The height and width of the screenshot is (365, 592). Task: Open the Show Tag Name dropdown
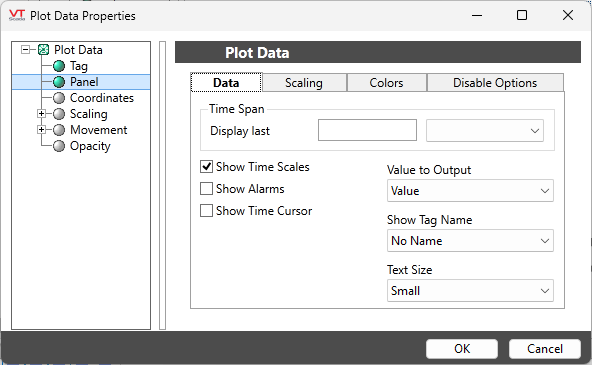pos(470,240)
